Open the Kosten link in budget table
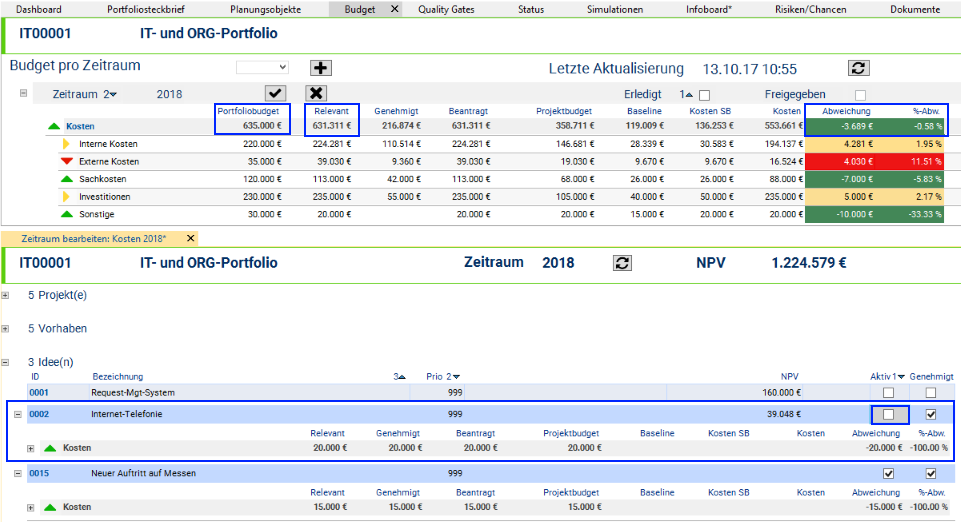 coord(80,126)
